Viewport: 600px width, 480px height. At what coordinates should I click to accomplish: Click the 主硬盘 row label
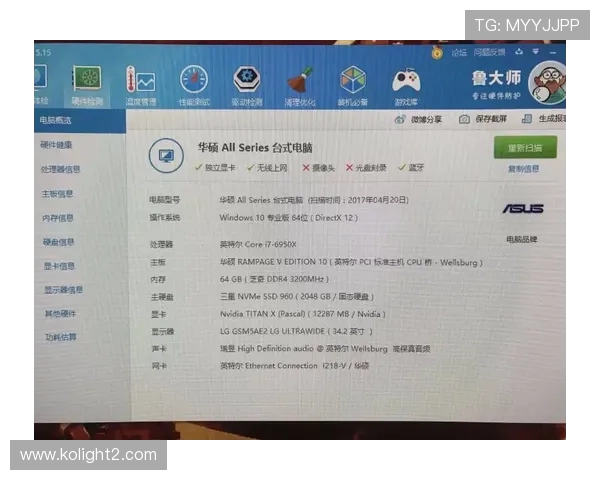pos(162,297)
